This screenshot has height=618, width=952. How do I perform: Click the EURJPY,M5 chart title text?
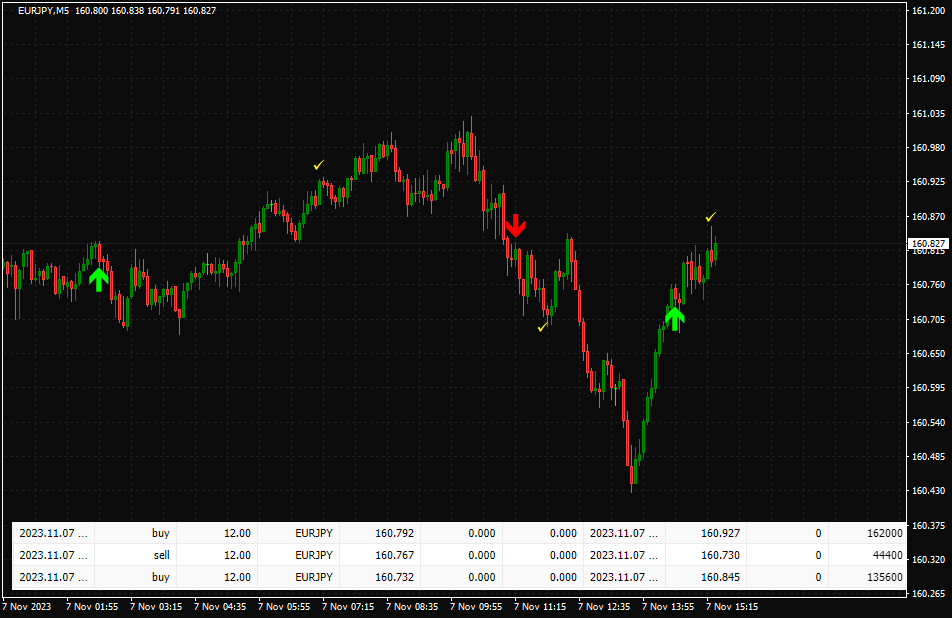tap(43, 10)
